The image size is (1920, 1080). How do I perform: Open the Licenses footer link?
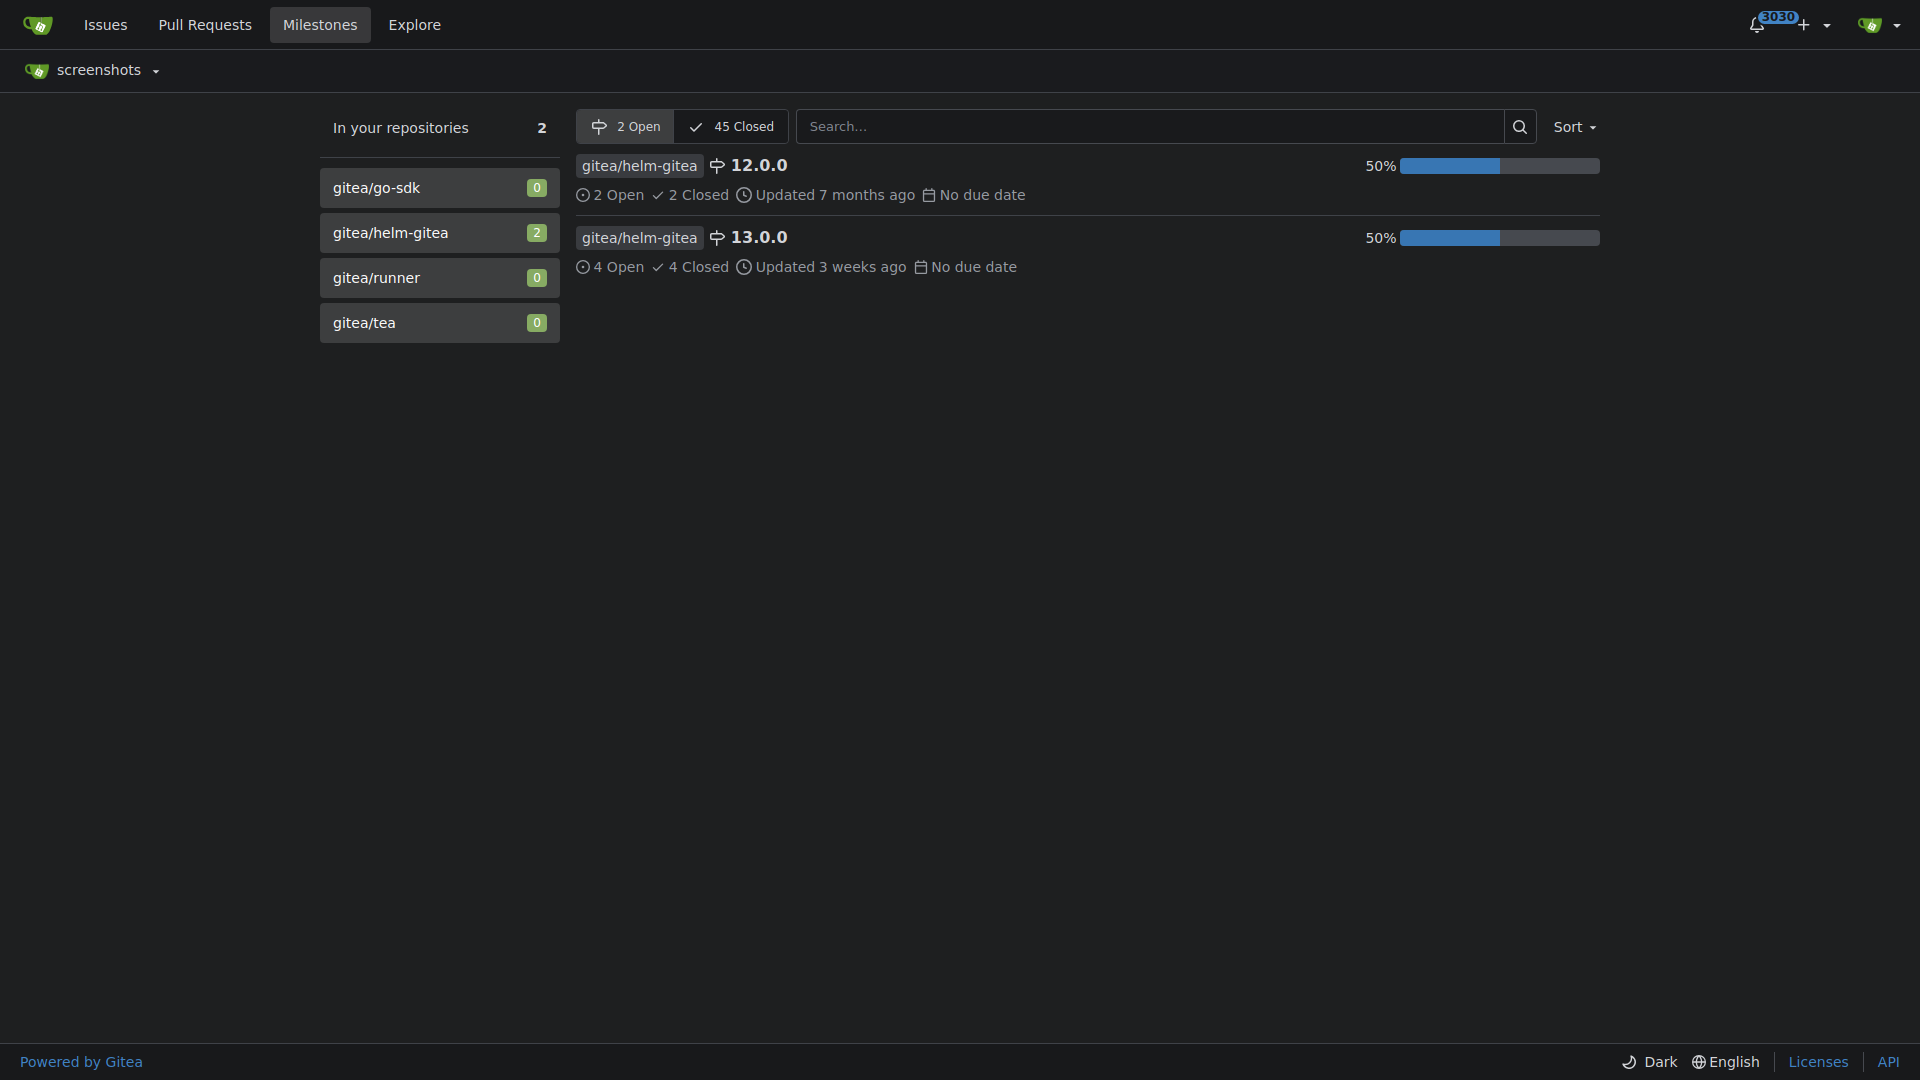[1818, 1062]
